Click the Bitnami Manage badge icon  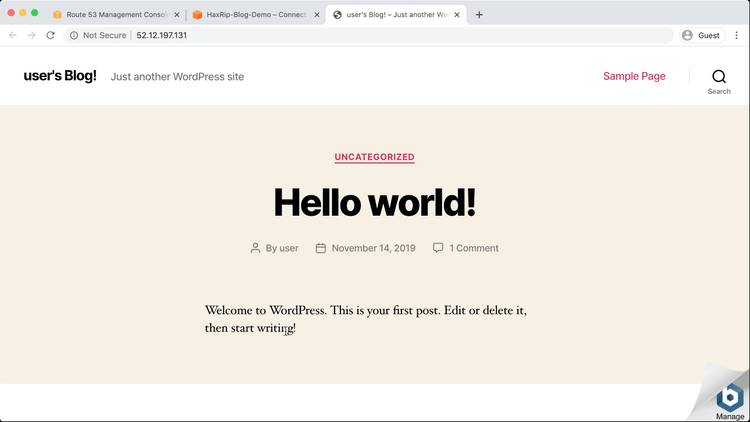point(730,397)
